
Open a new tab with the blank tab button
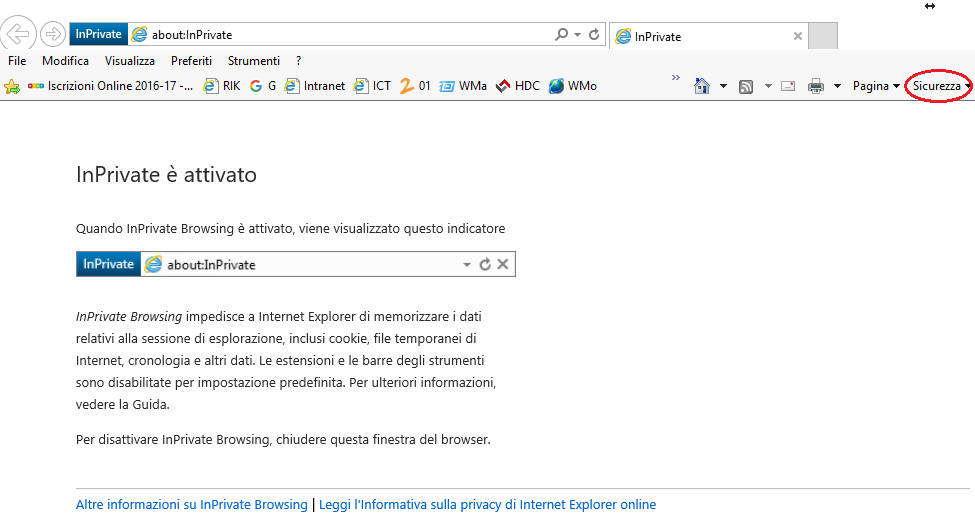point(823,36)
